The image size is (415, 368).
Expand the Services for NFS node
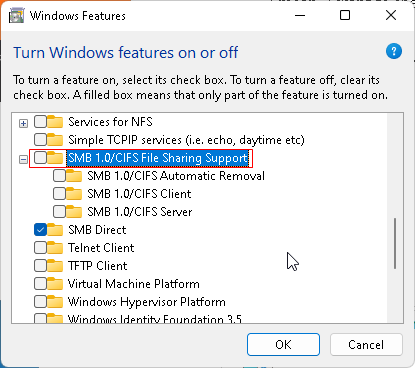pos(23,124)
